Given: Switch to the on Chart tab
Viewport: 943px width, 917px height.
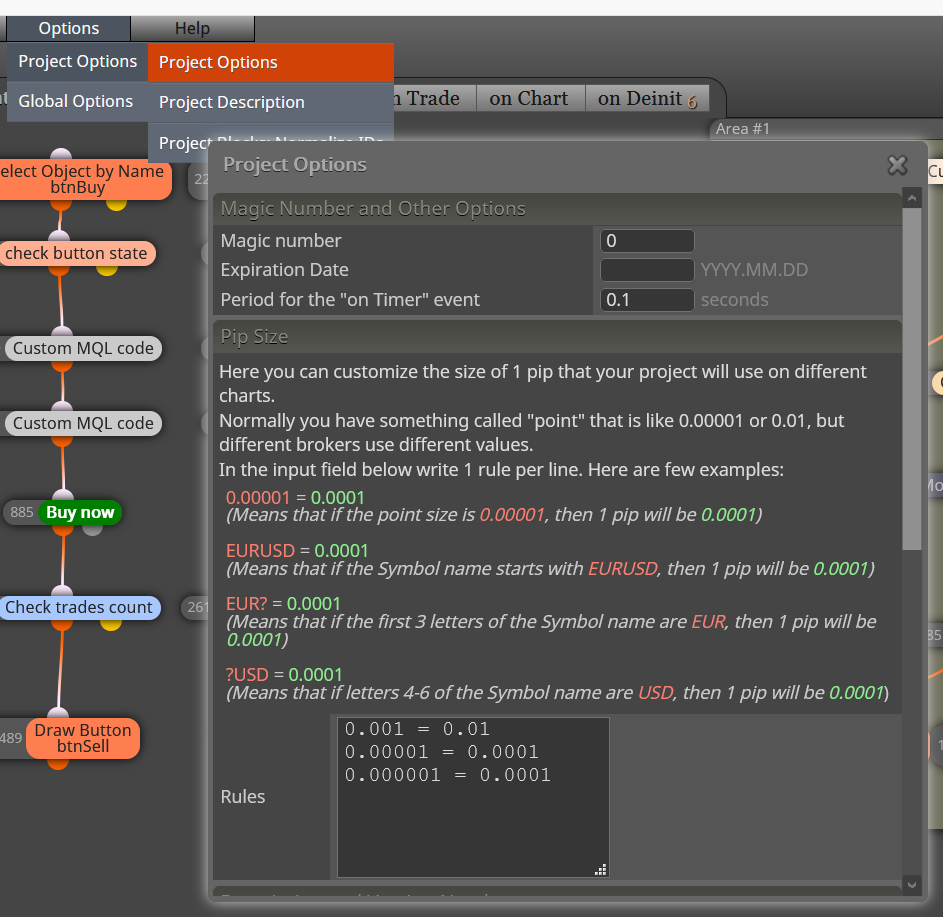Looking at the screenshot, I should [x=529, y=98].
